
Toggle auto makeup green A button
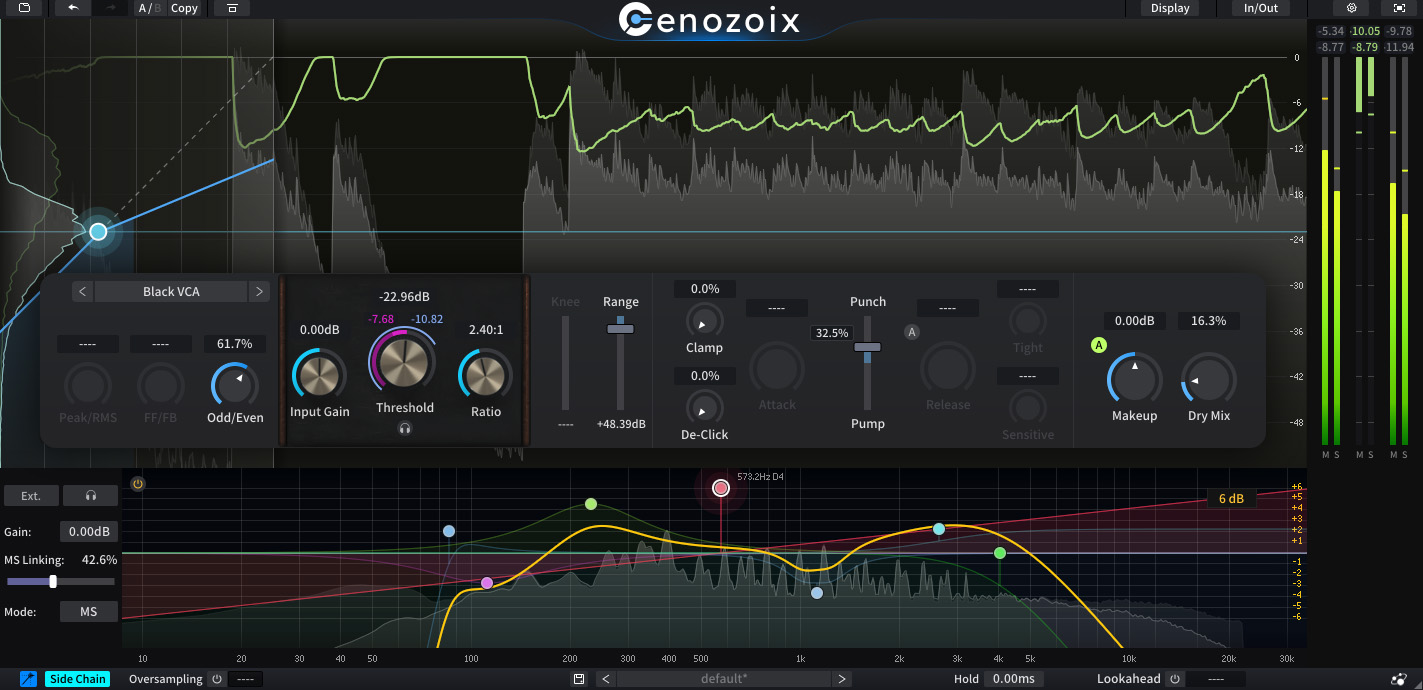click(x=1099, y=345)
